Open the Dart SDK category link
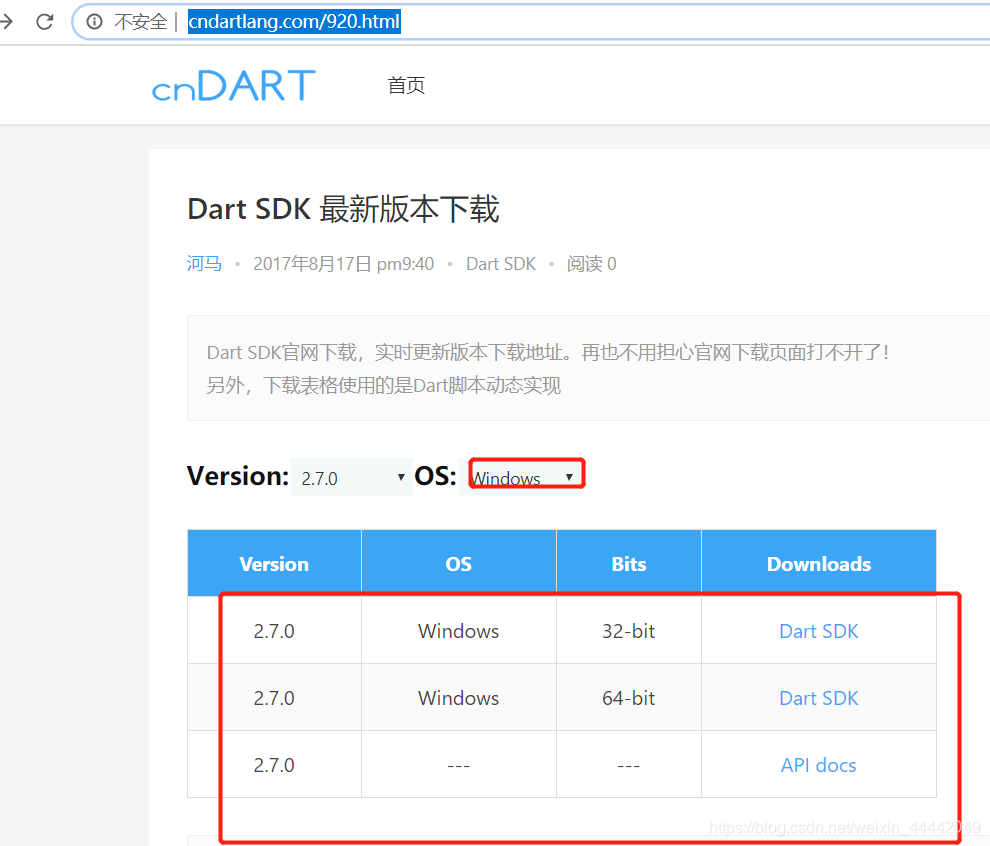 501,263
